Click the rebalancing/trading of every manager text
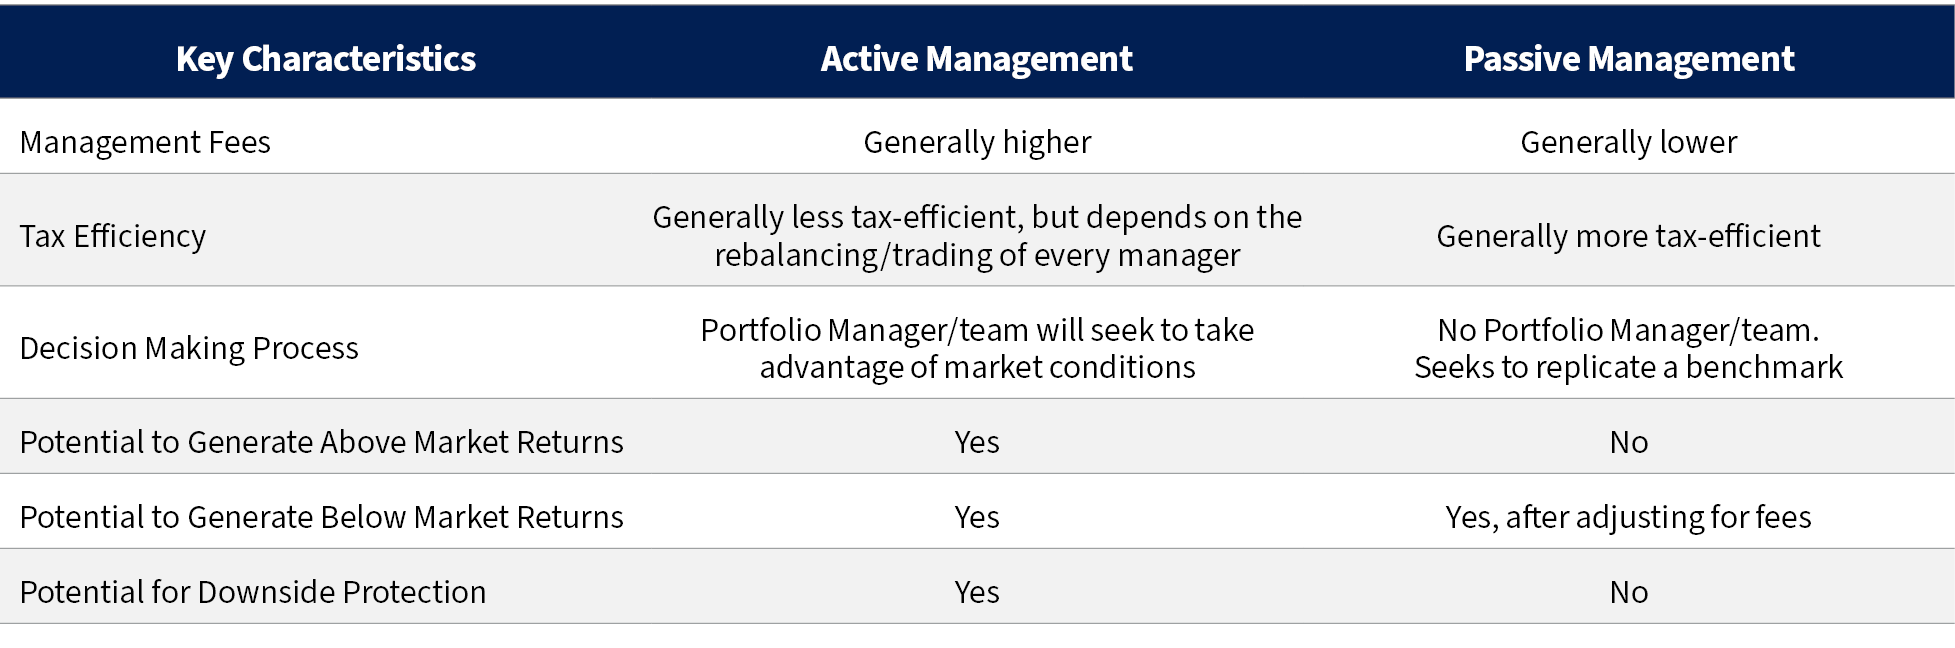The image size is (1955, 648). 977,255
